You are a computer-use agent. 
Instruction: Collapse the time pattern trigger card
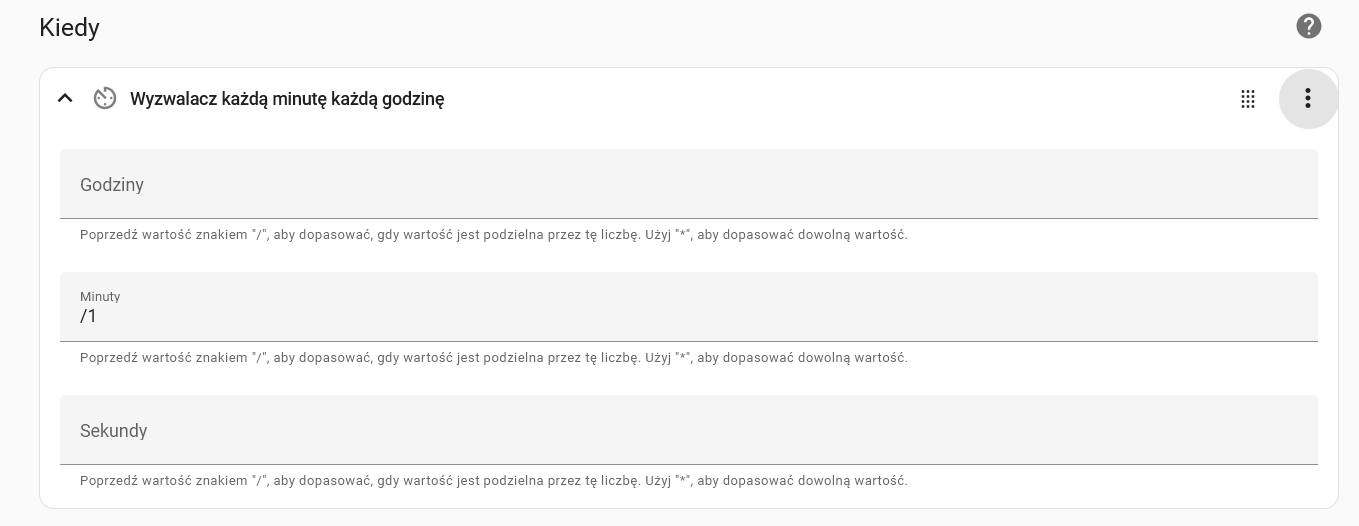coord(65,98)
